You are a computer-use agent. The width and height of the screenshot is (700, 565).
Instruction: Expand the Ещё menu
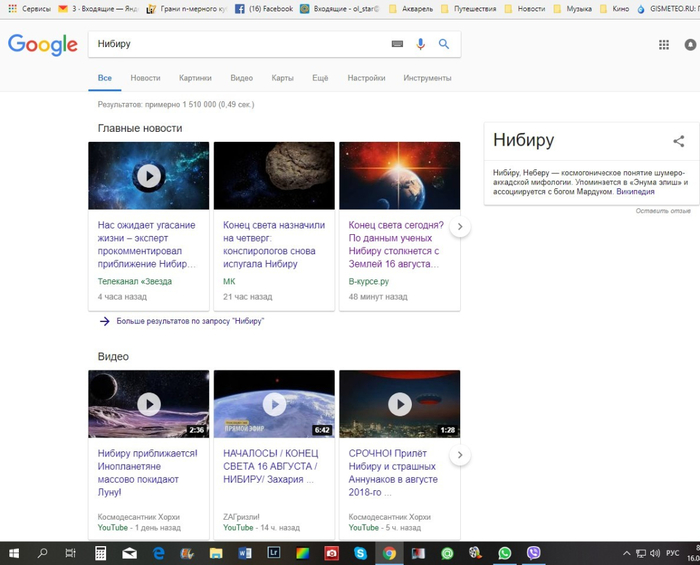pos(320,78)
